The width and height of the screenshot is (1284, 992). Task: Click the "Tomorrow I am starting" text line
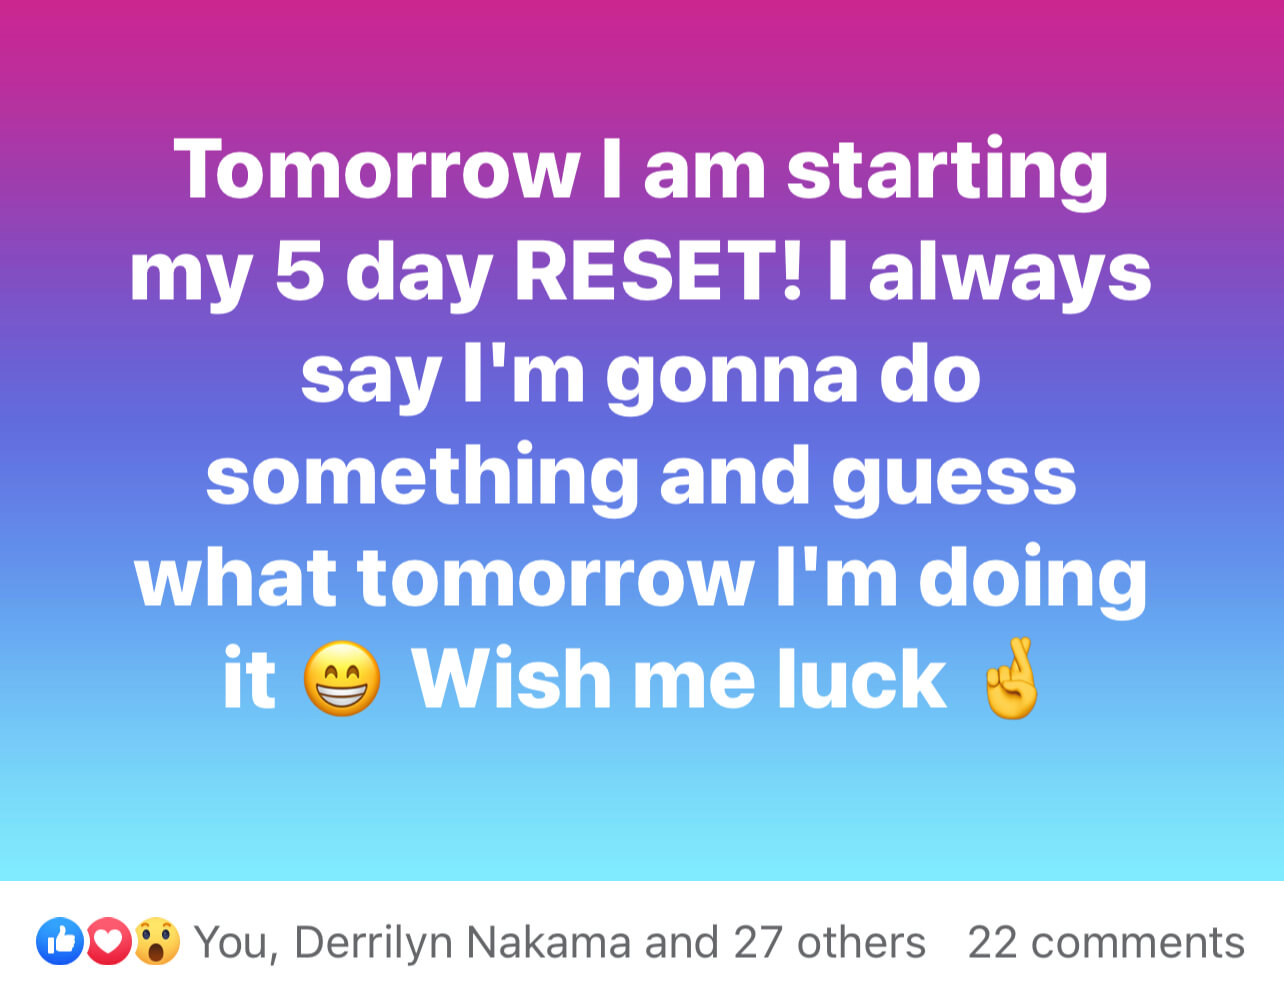click(x=641, y=169)
